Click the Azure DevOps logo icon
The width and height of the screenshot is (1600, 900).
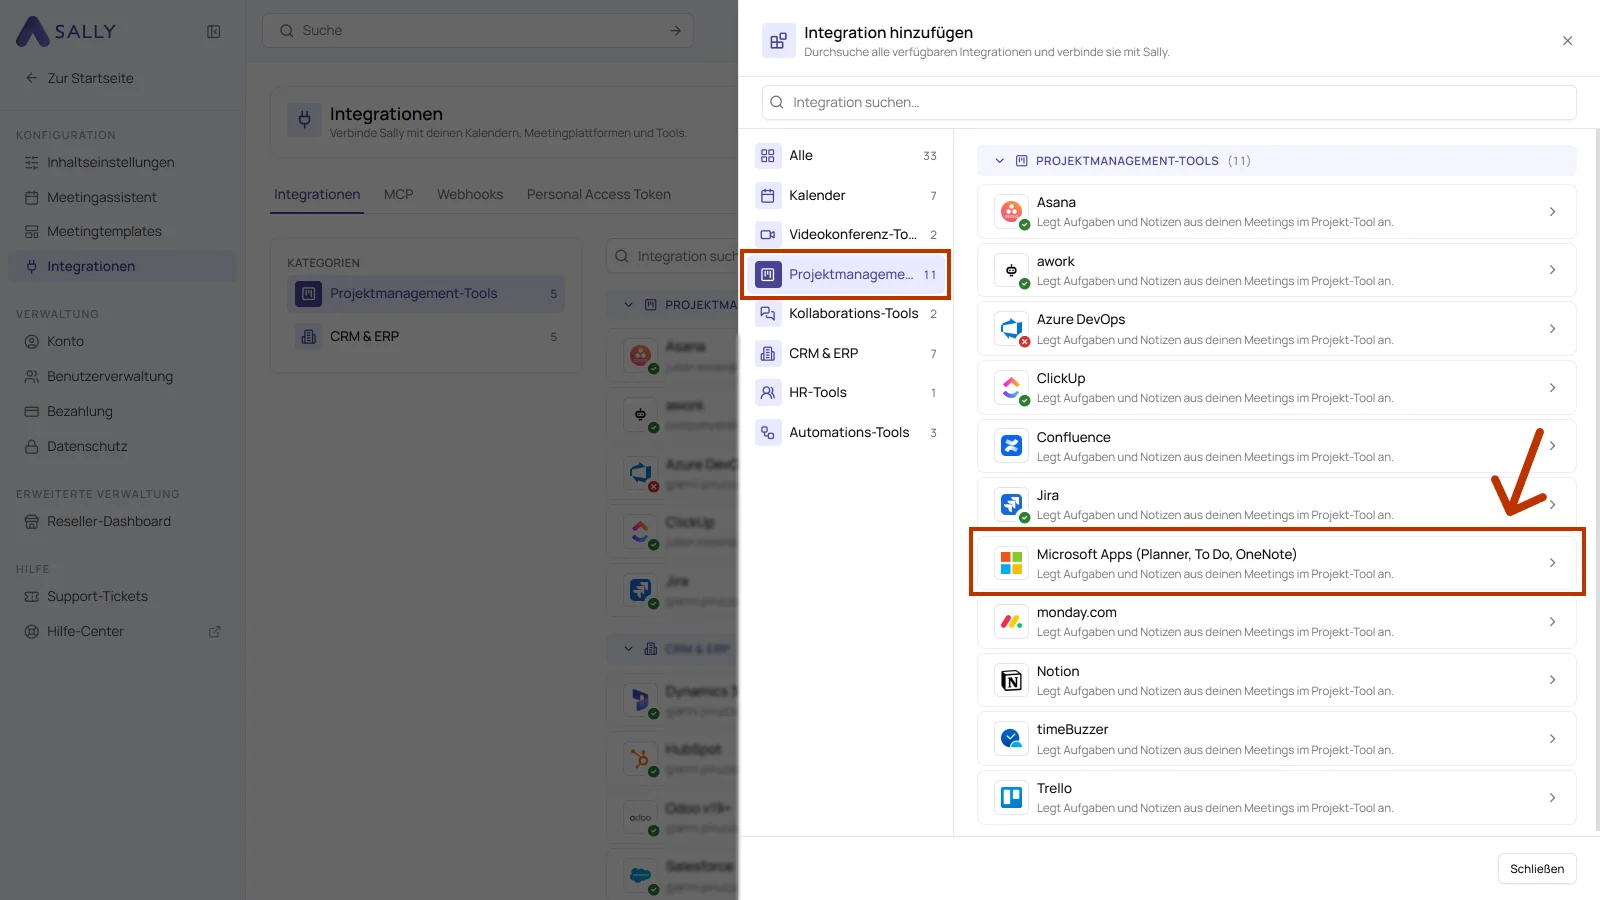[x=1011, y=328]
